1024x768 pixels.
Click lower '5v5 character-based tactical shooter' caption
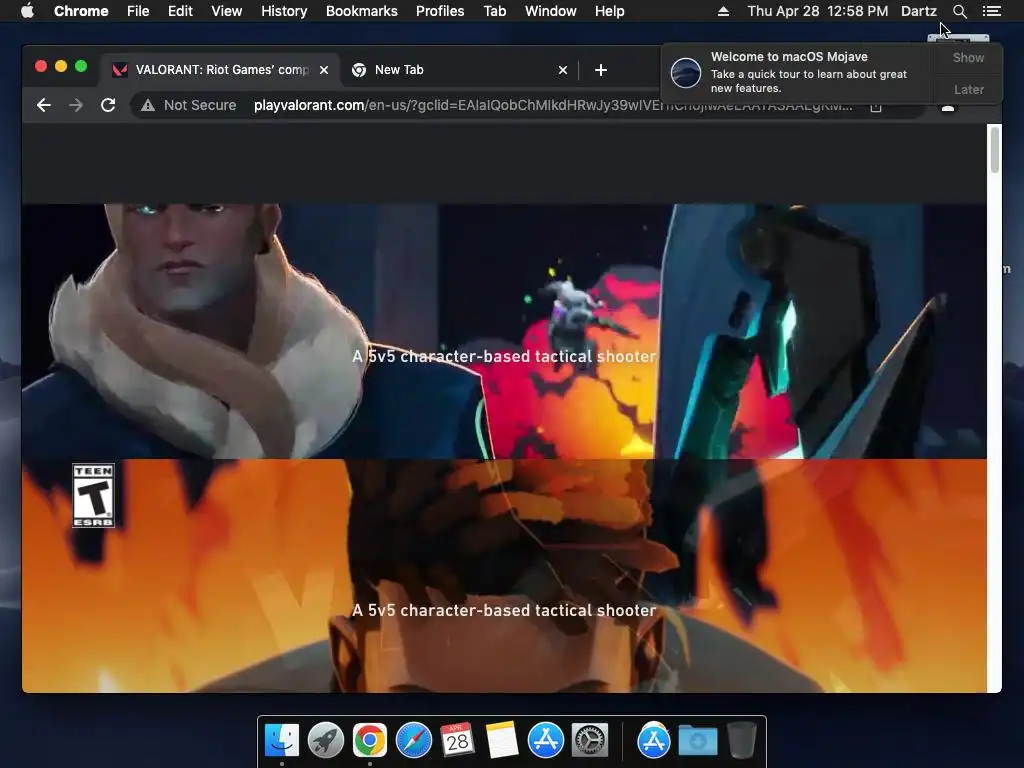[504, 610]
